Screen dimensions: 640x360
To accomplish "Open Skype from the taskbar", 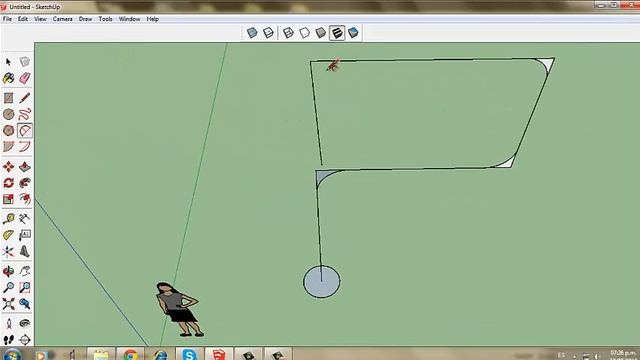I will pos(189,355).
